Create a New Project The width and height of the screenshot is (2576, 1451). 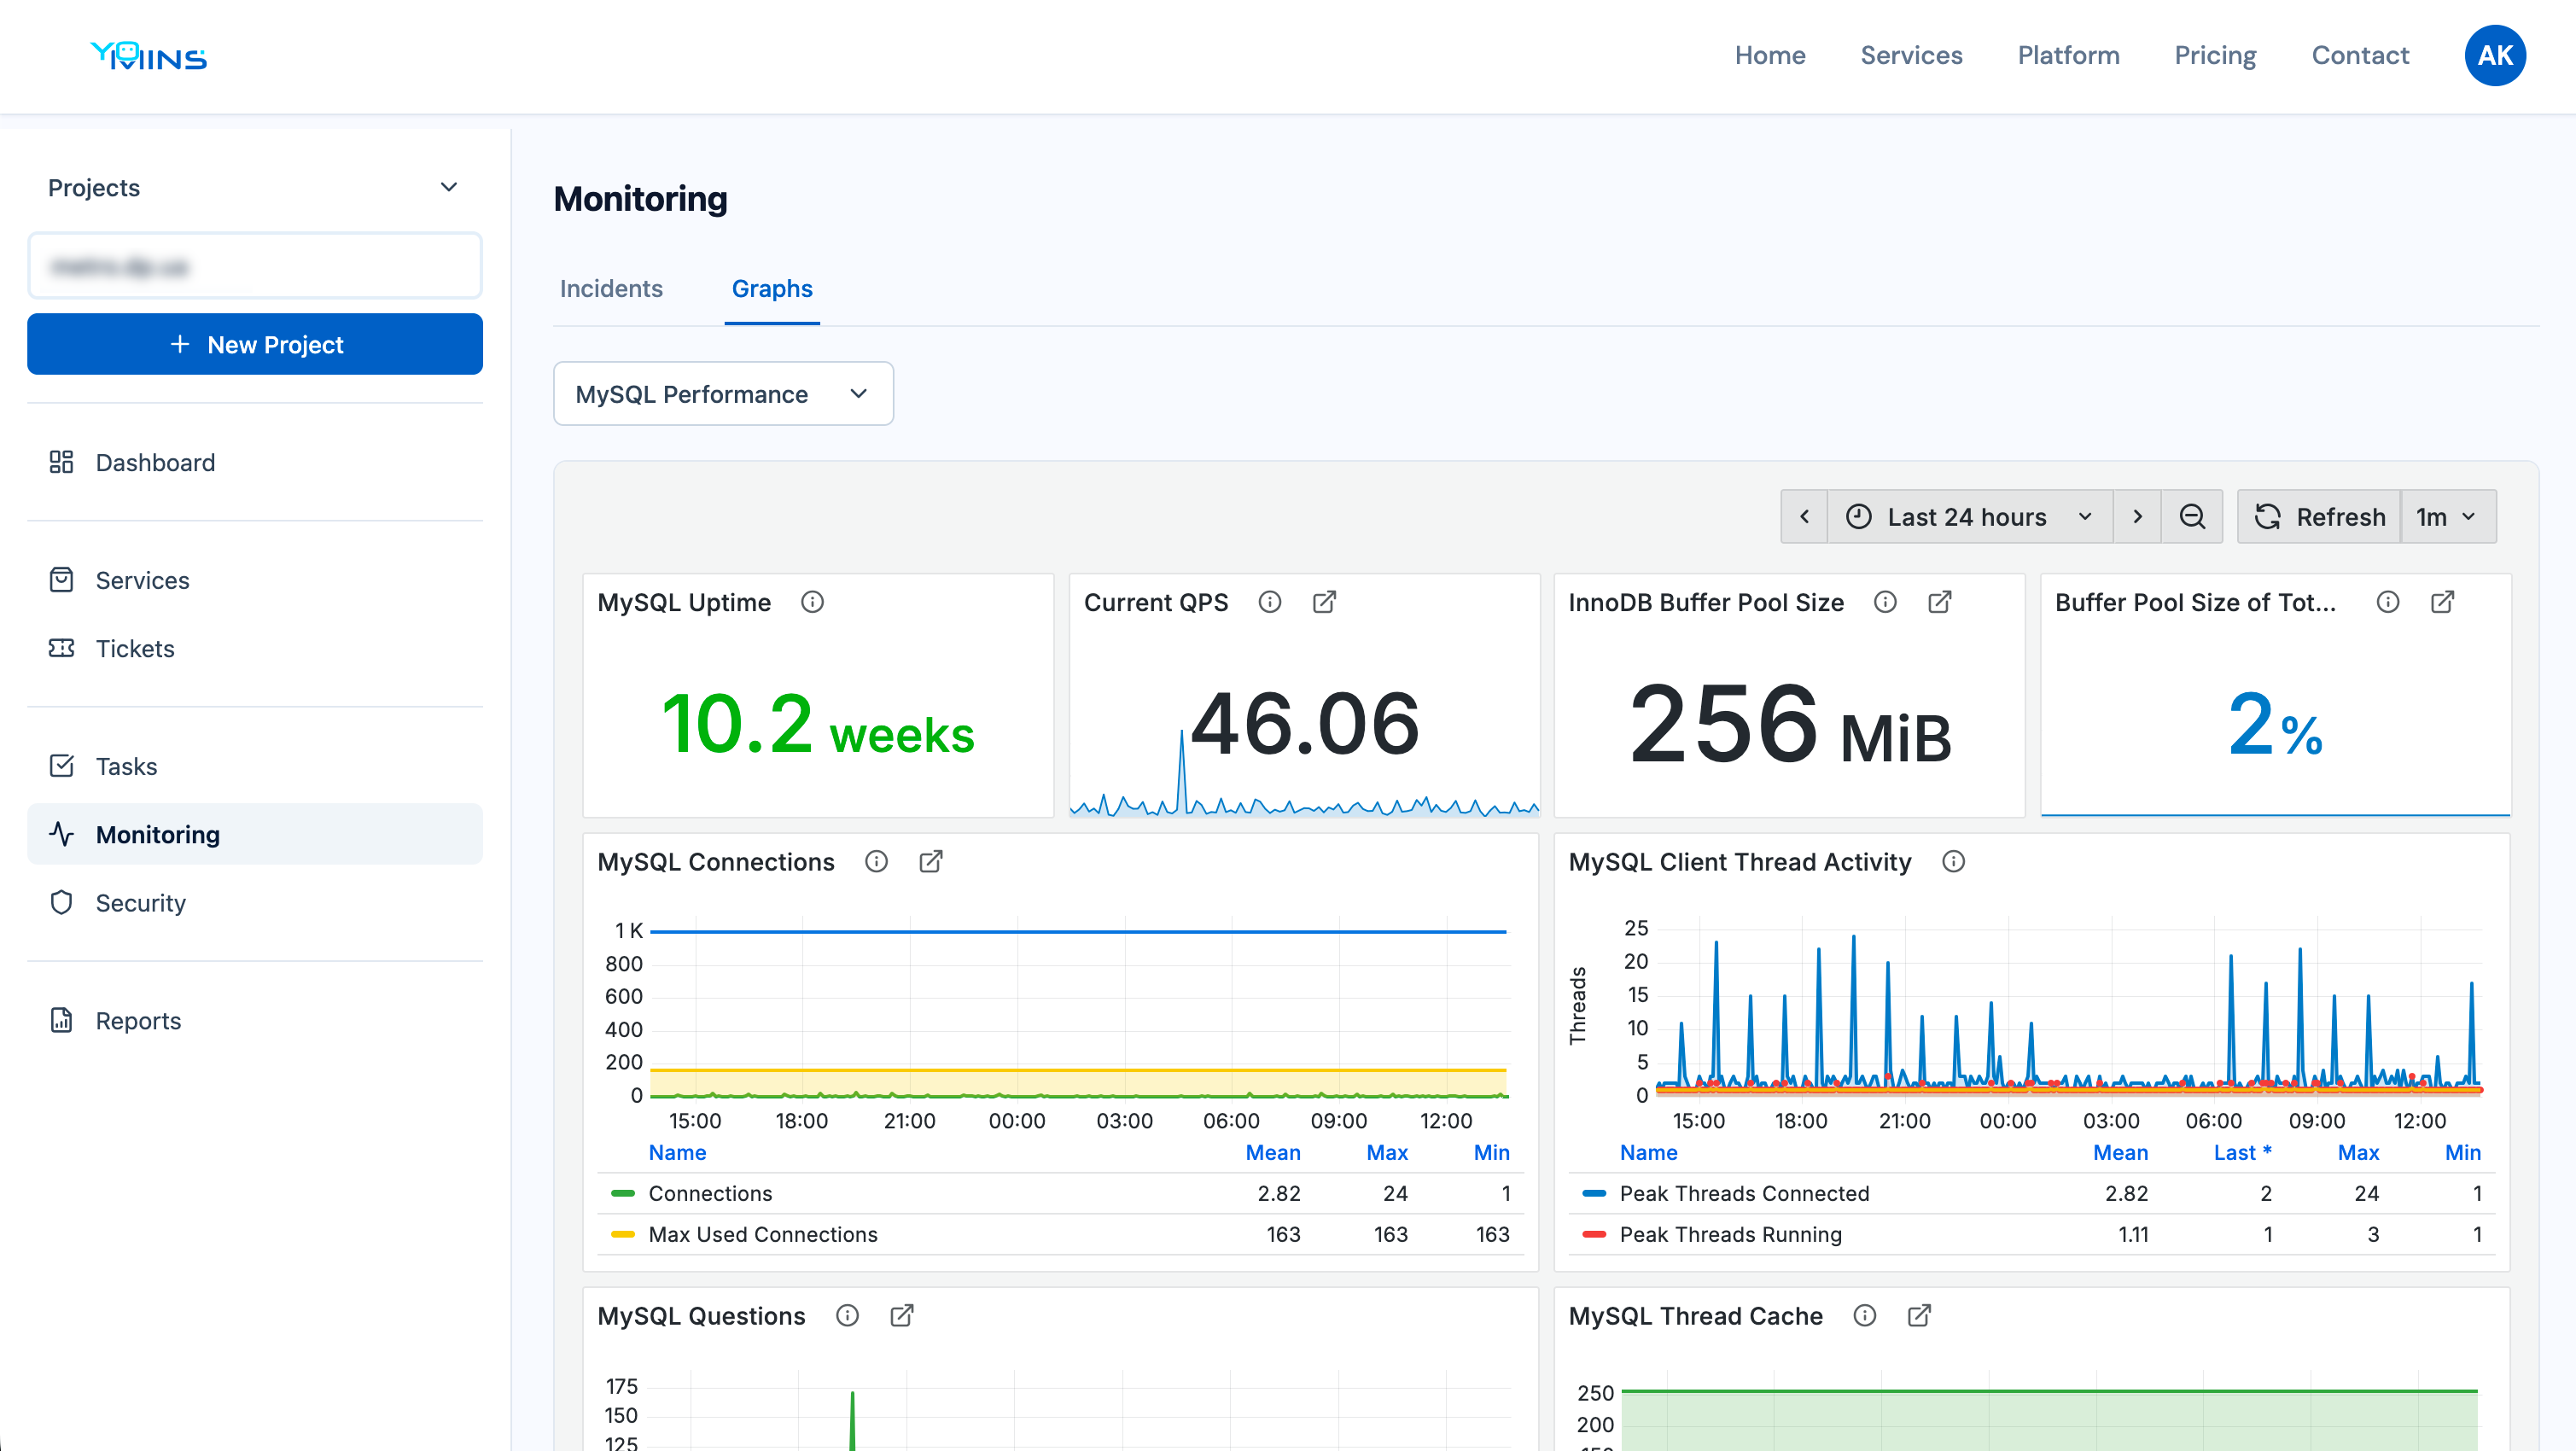point(254,344)
